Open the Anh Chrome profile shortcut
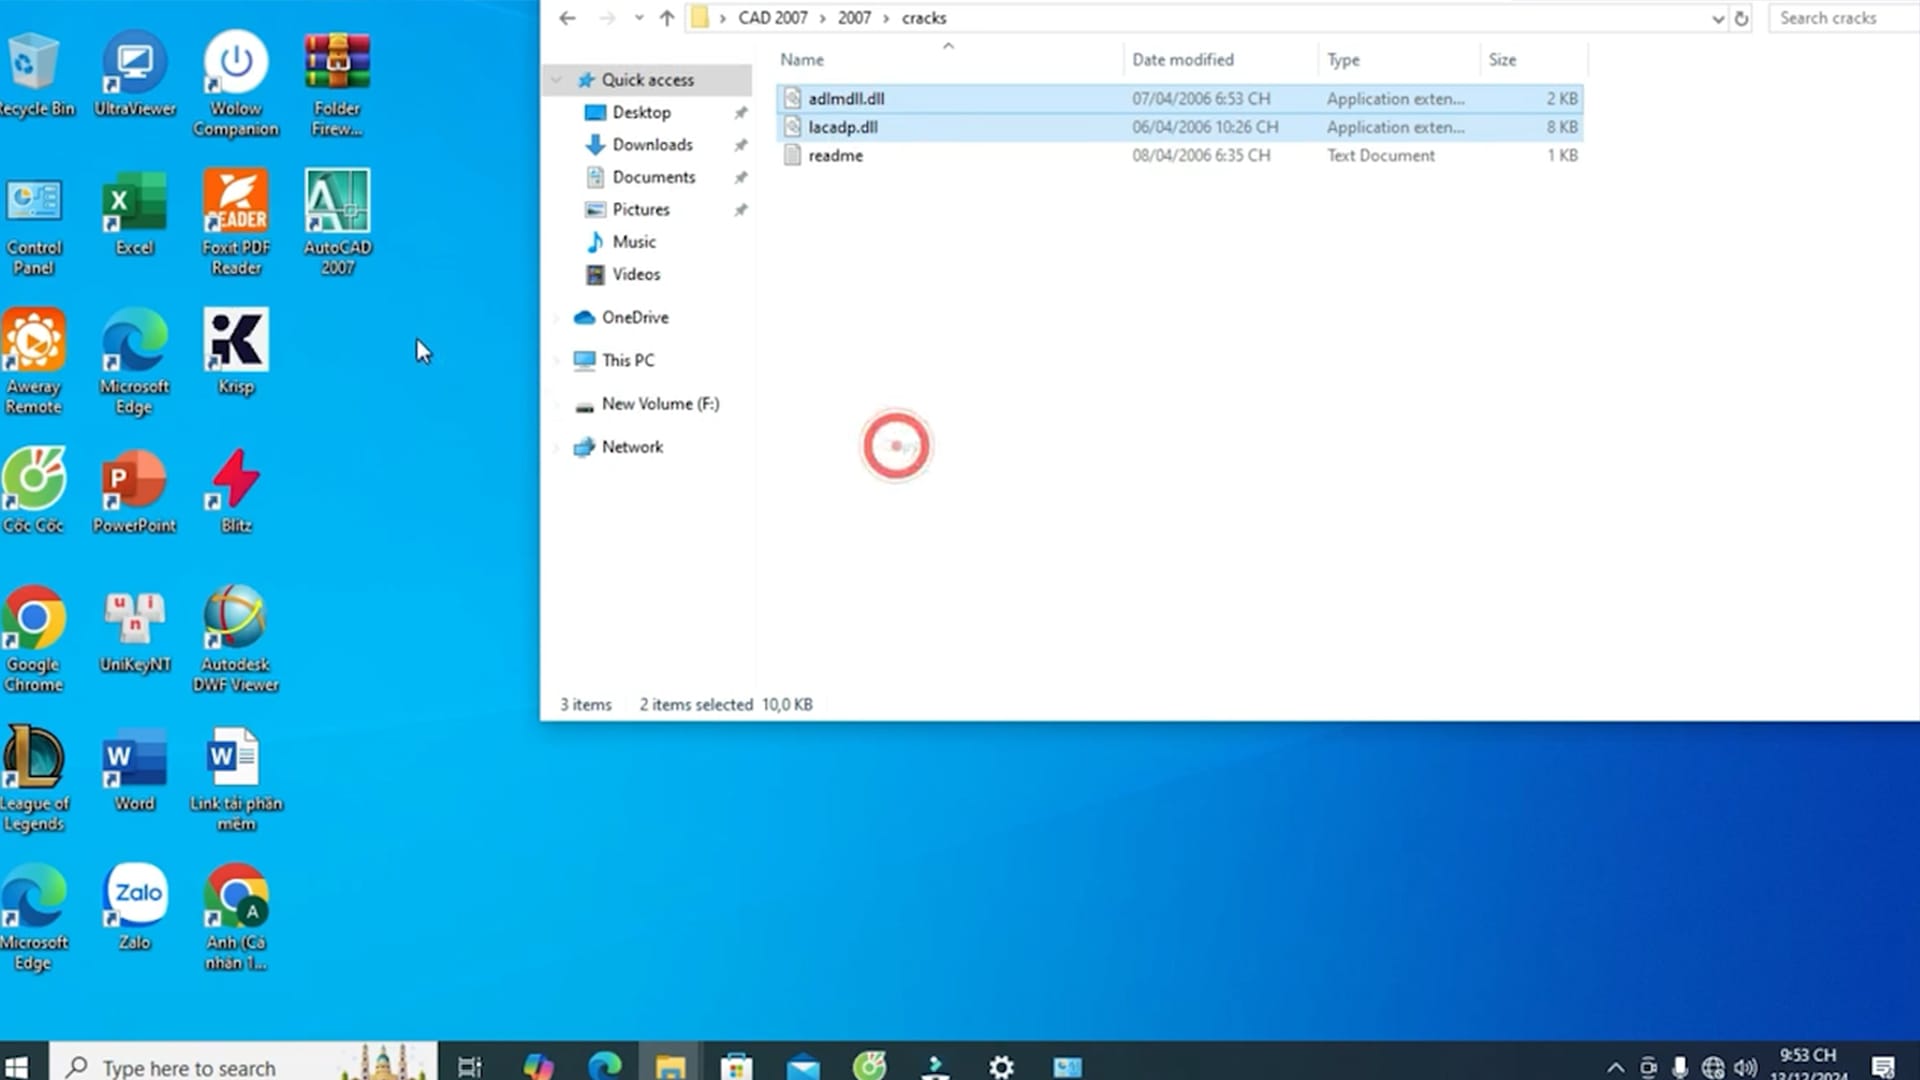This screenshot has width=1920, height=1080. 236,918
